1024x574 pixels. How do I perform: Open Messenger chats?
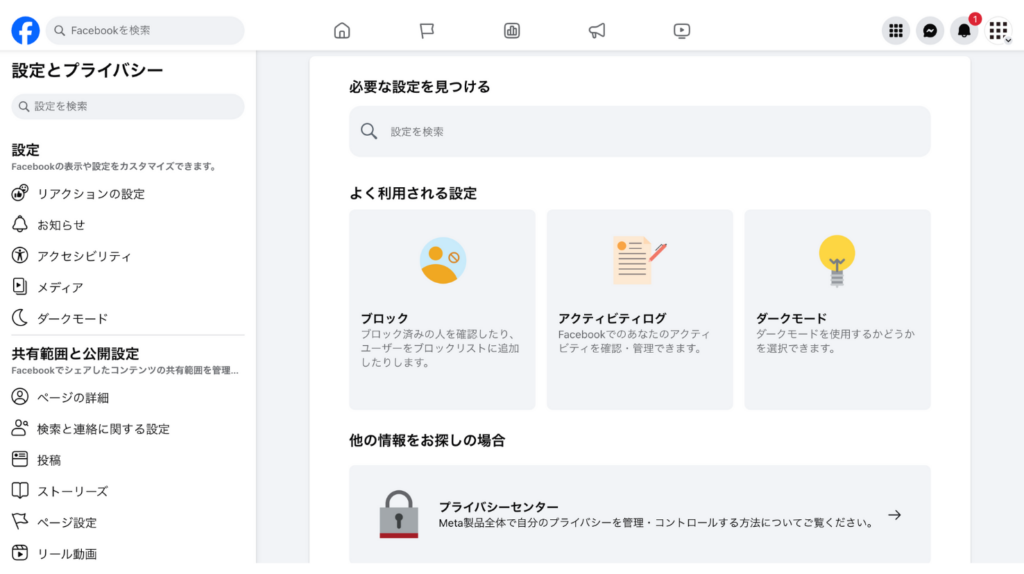(929, 31)
